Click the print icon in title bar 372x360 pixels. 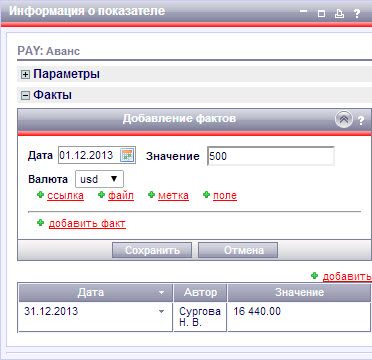coord(339,14)
